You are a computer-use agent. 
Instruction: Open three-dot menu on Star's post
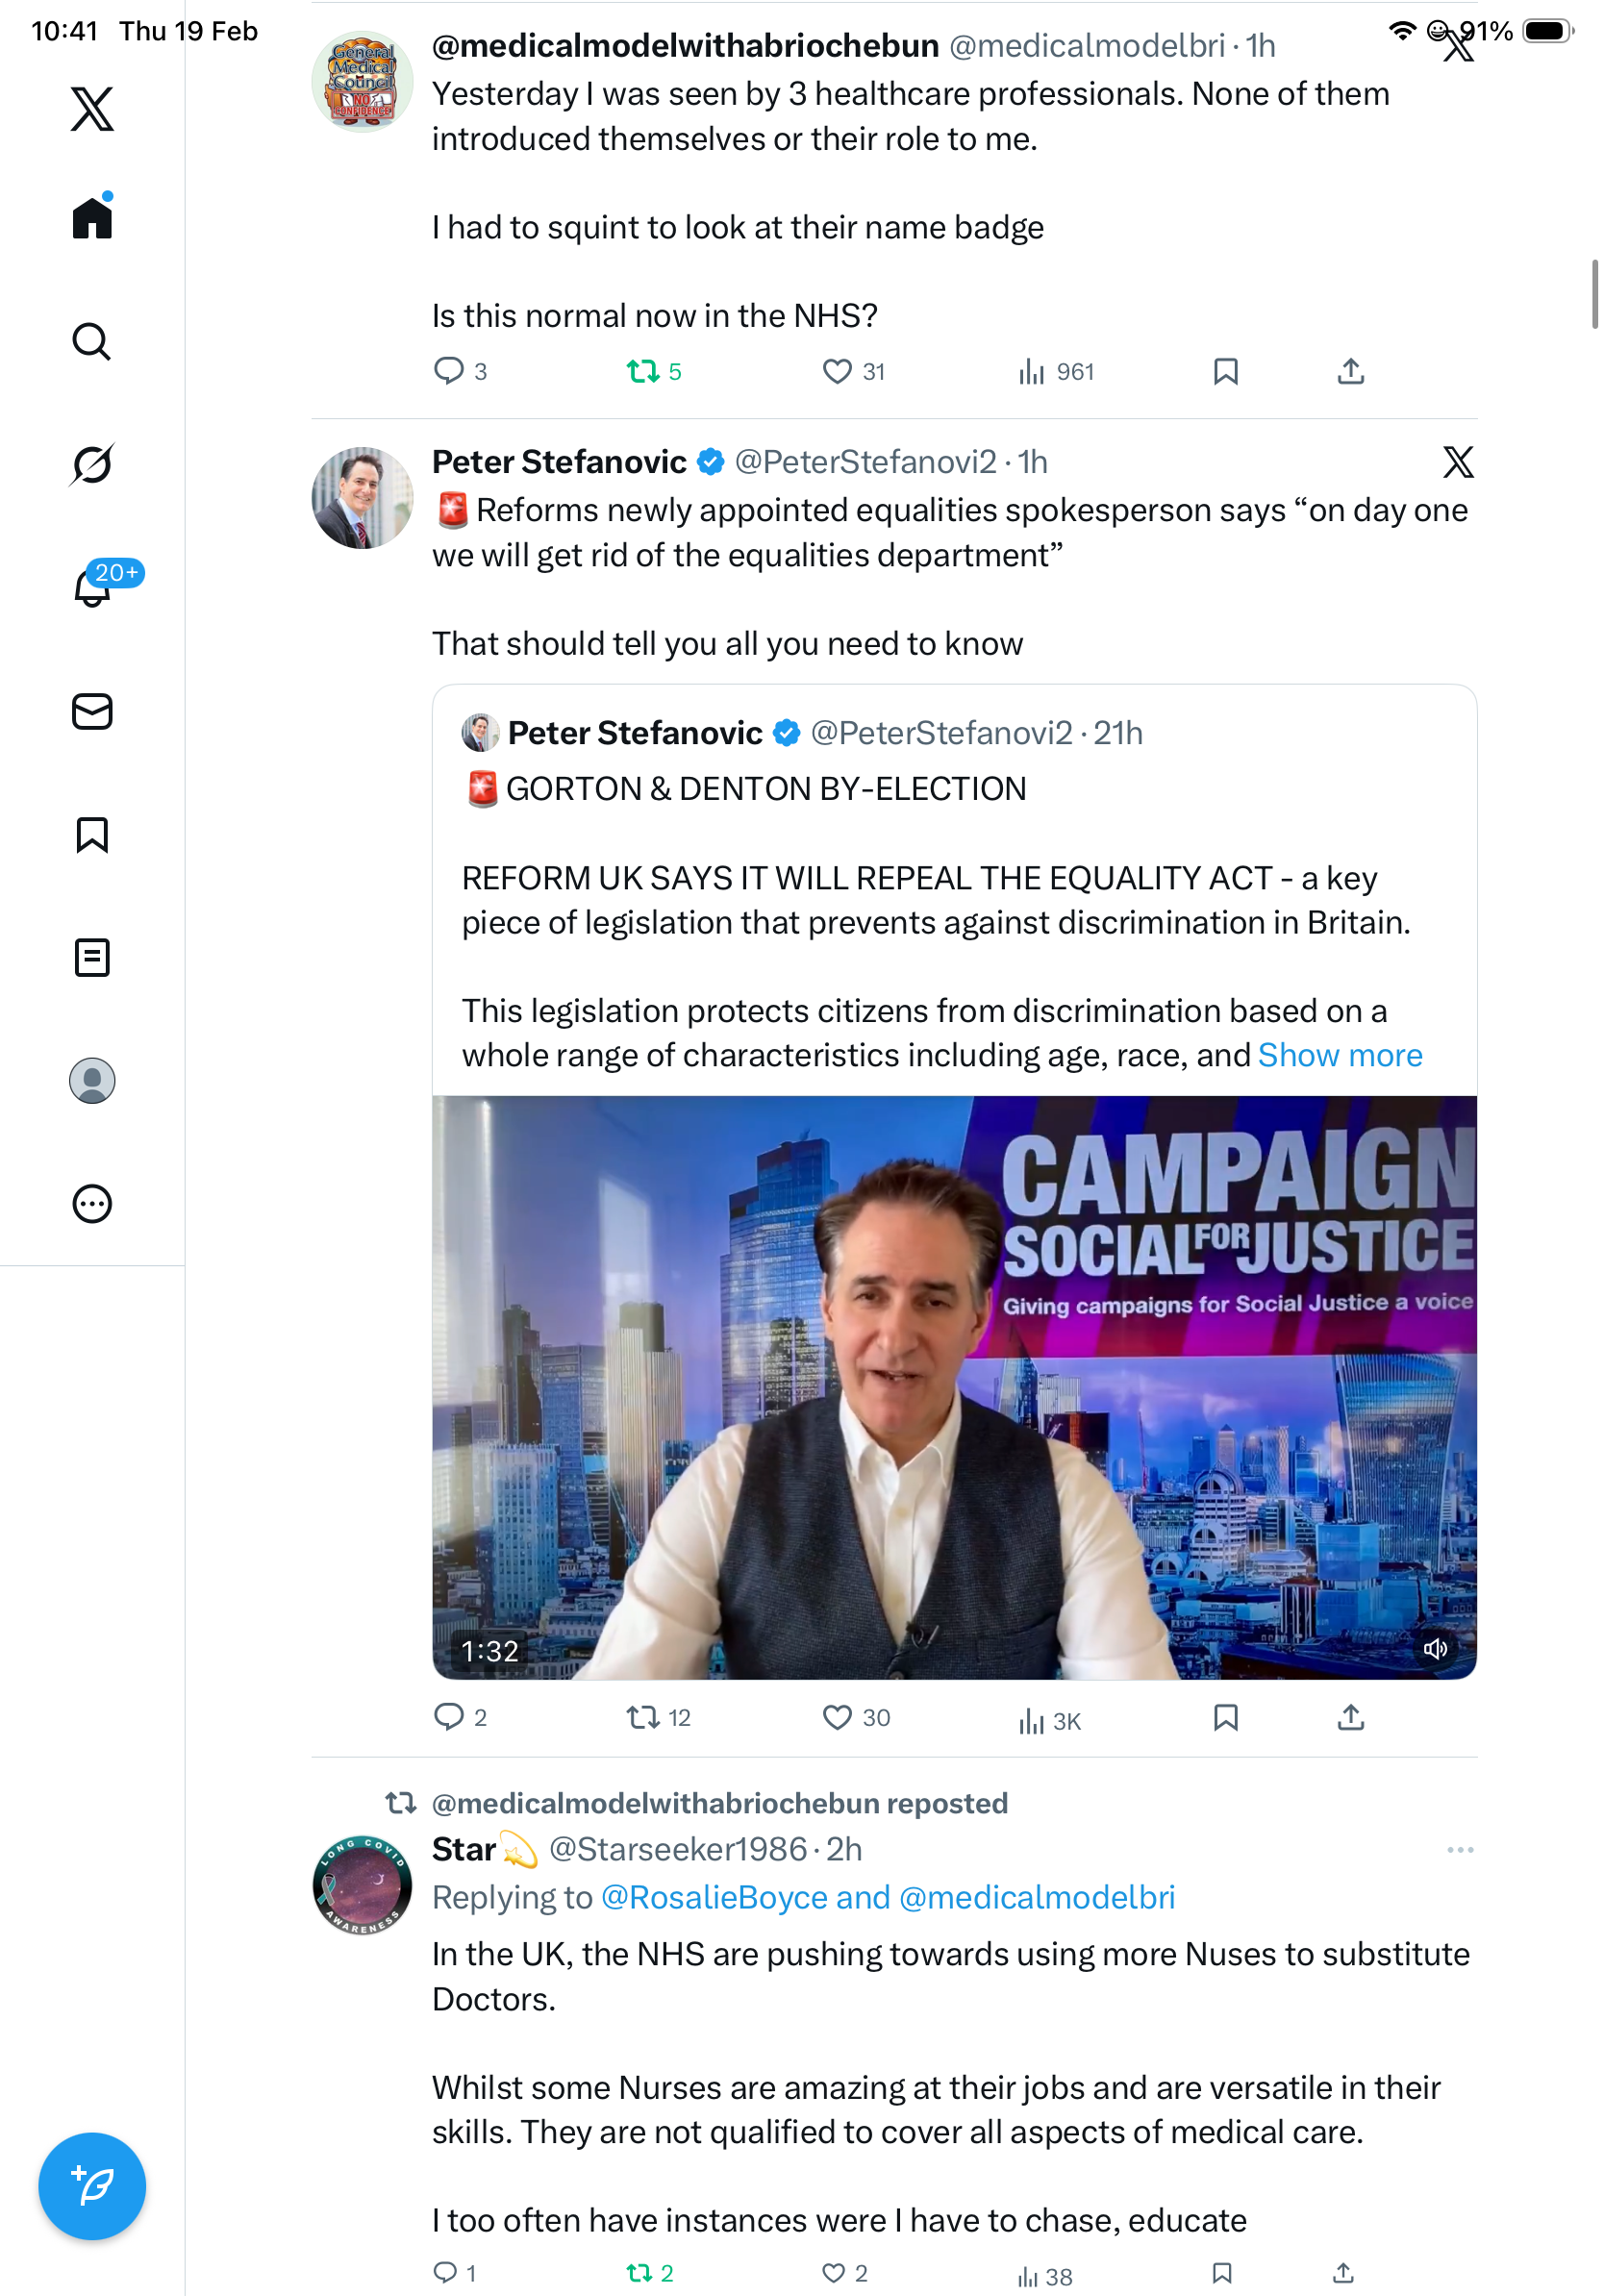[x=1459, y=1850]
